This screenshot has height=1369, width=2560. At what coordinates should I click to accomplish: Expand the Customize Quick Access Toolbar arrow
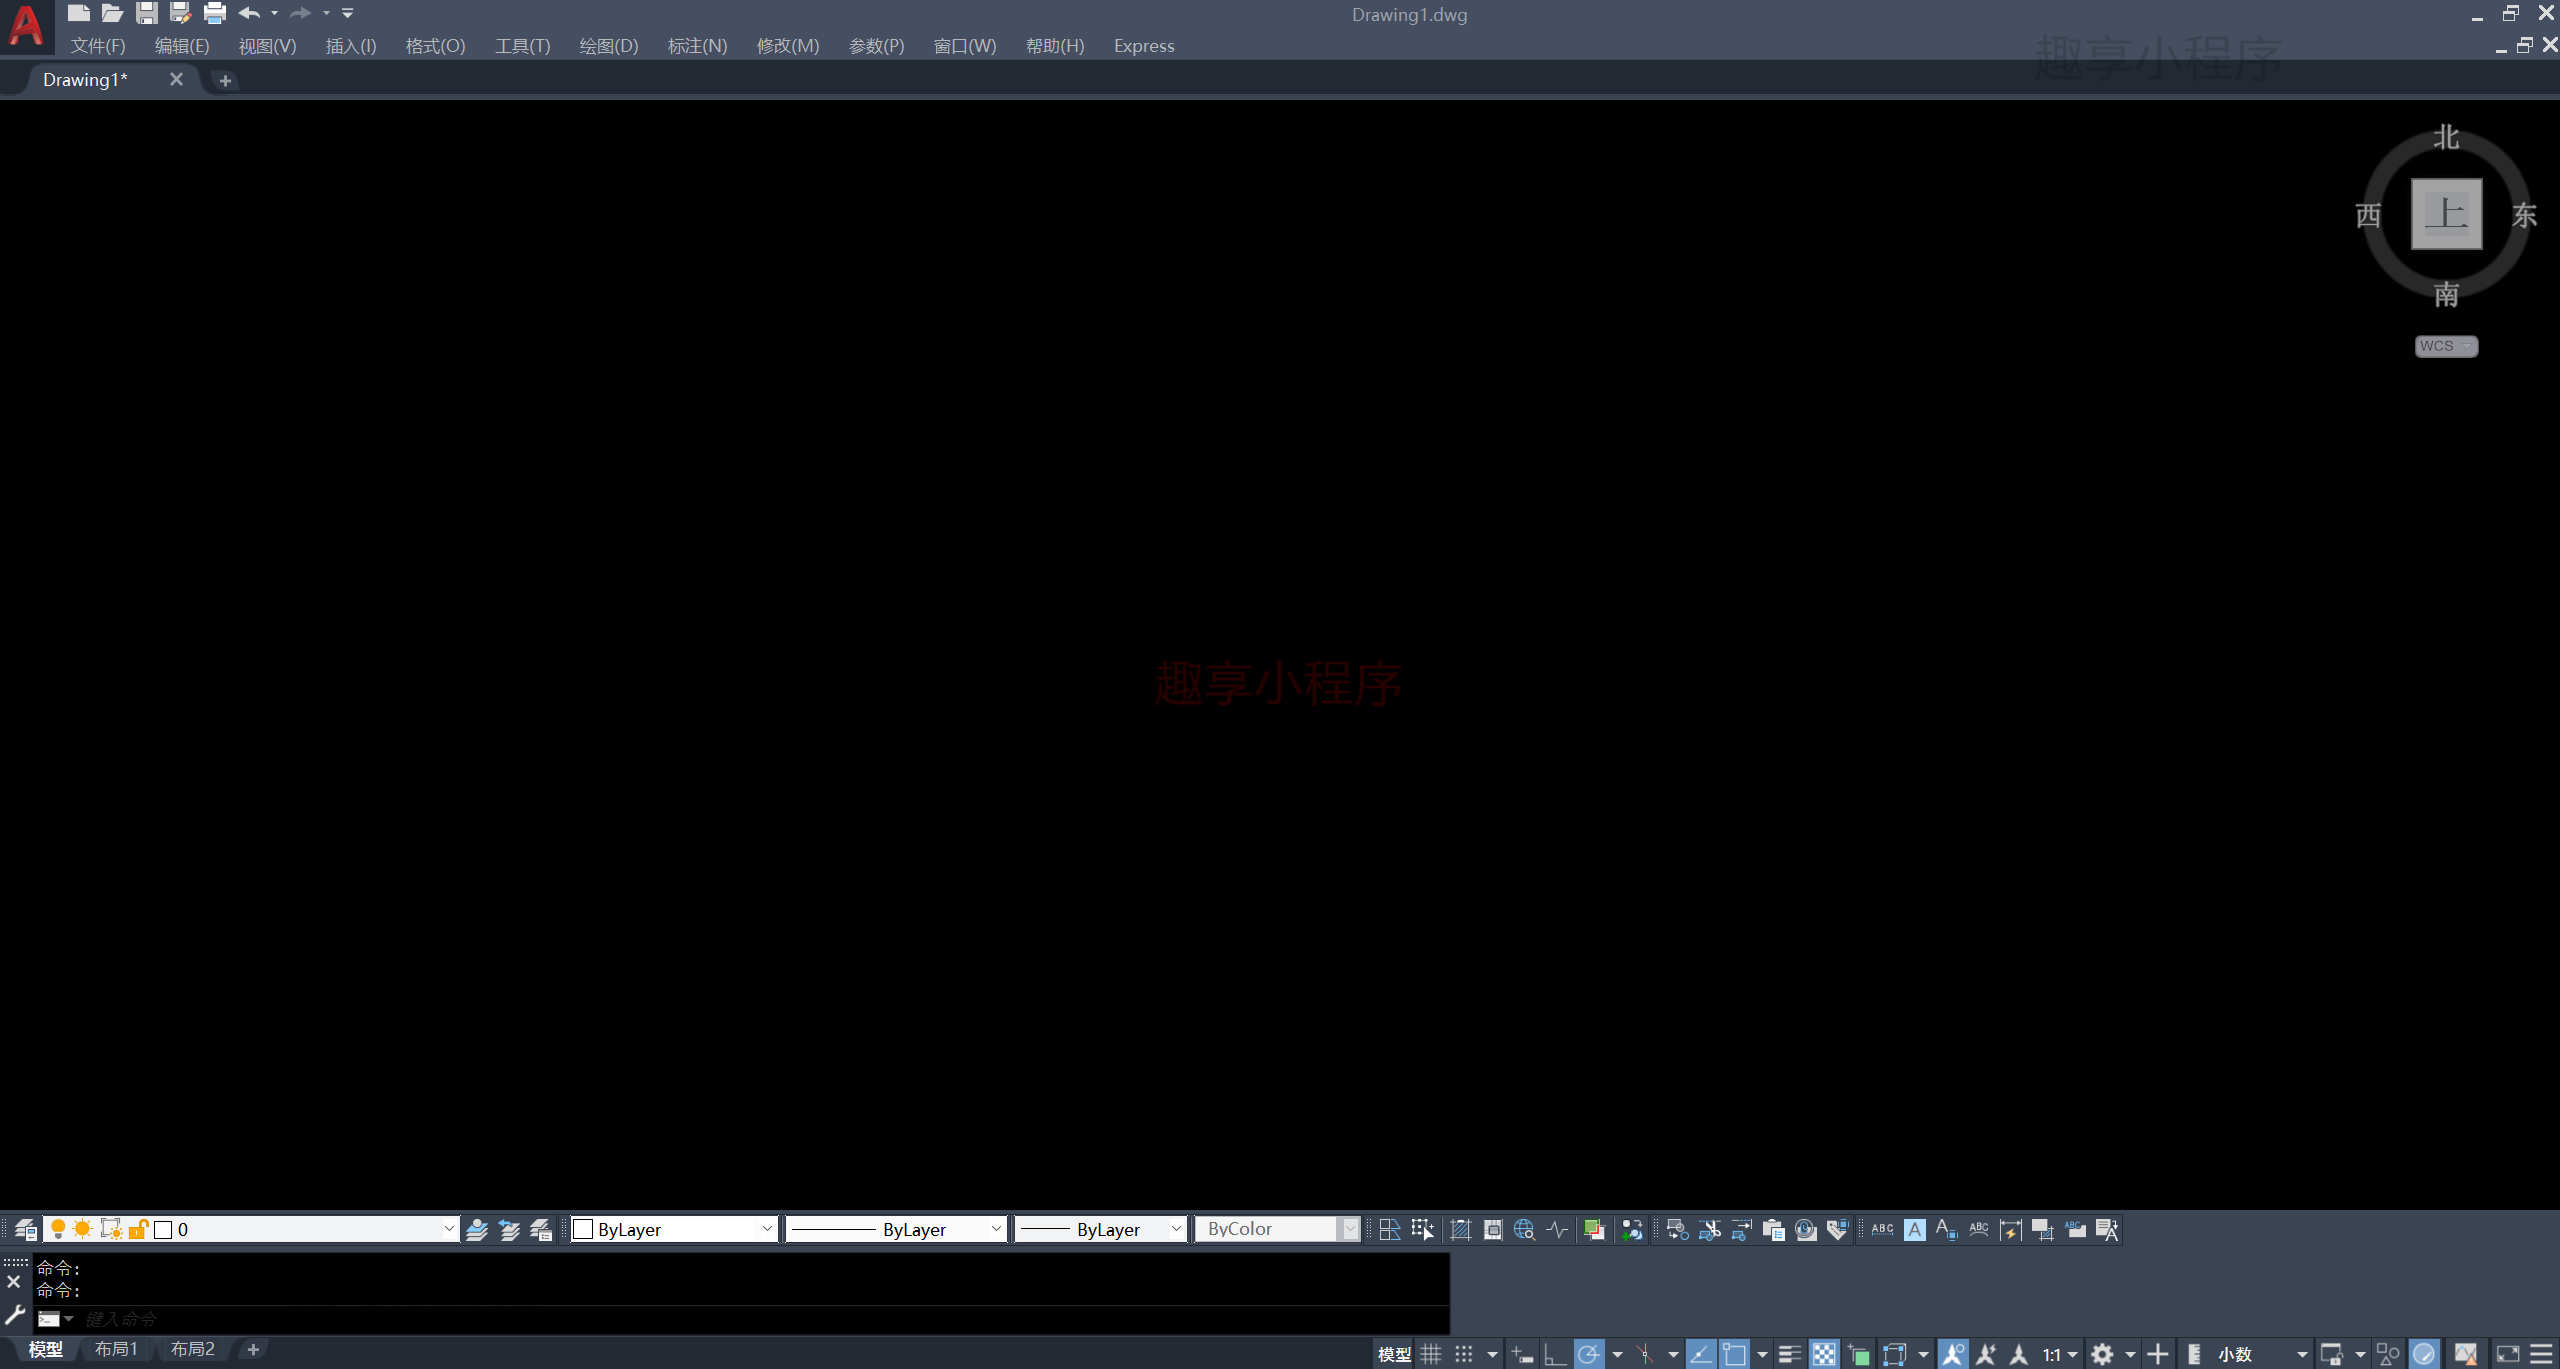(348, 13)
